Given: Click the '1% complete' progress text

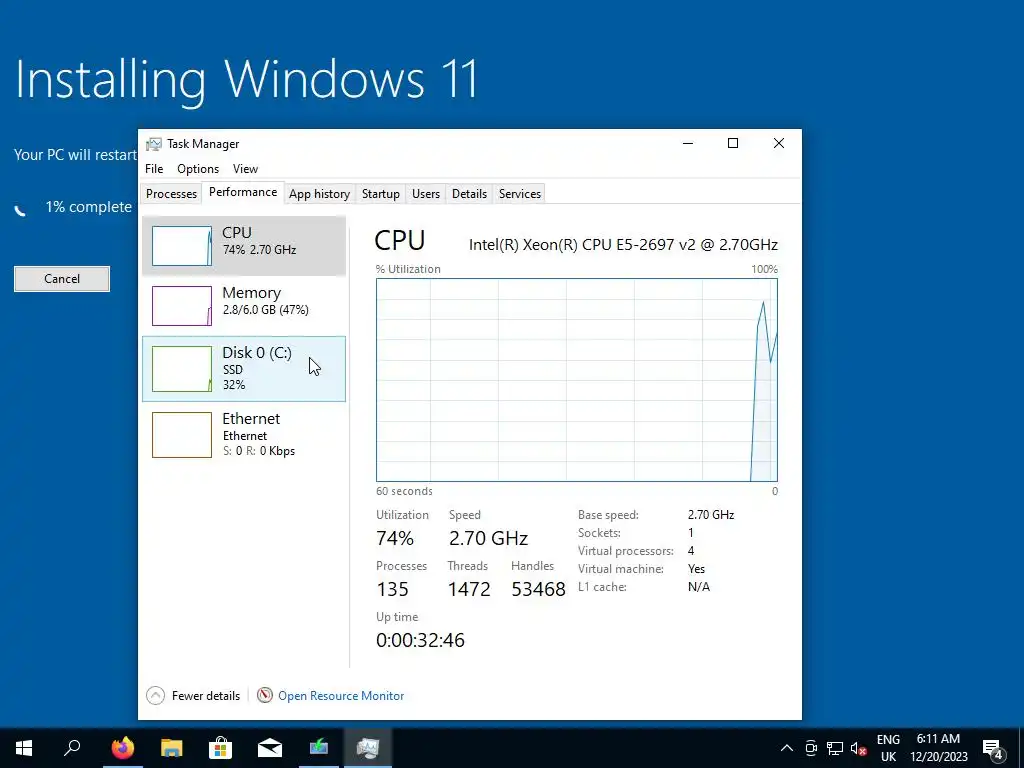Looking at the screenshot, I should click(88, 207).
